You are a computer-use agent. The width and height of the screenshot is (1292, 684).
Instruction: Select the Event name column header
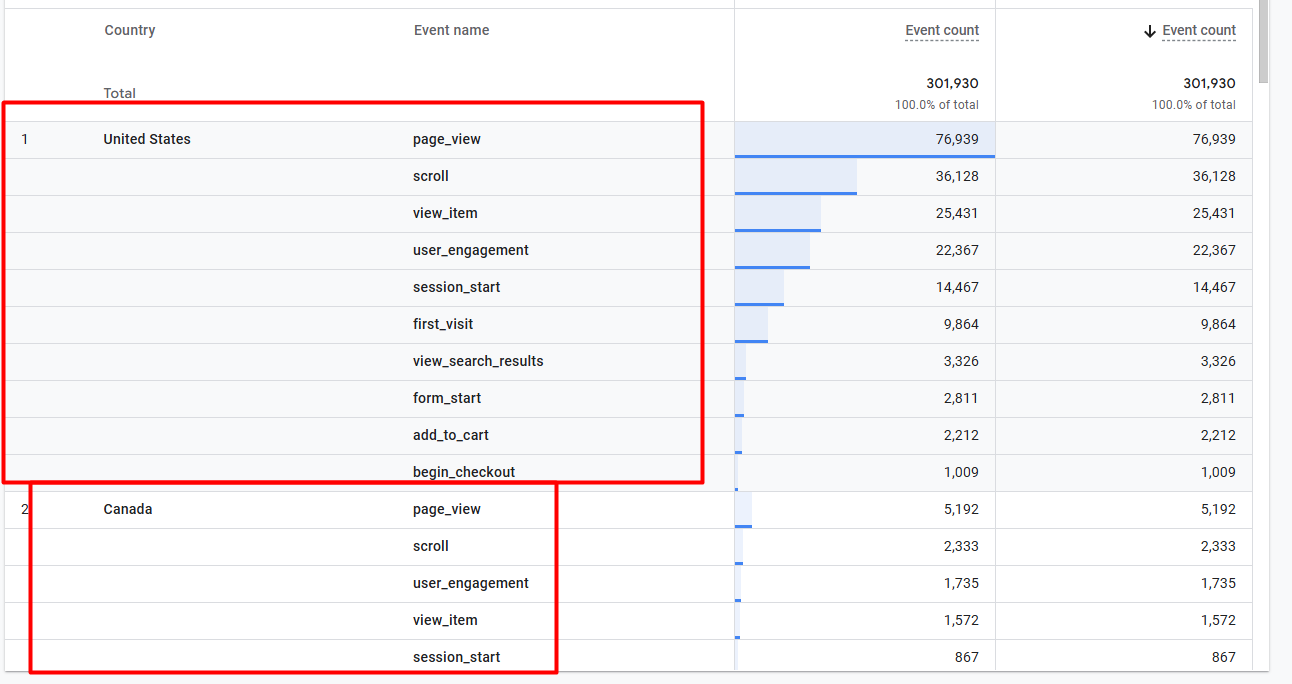(x=452, y=30)
